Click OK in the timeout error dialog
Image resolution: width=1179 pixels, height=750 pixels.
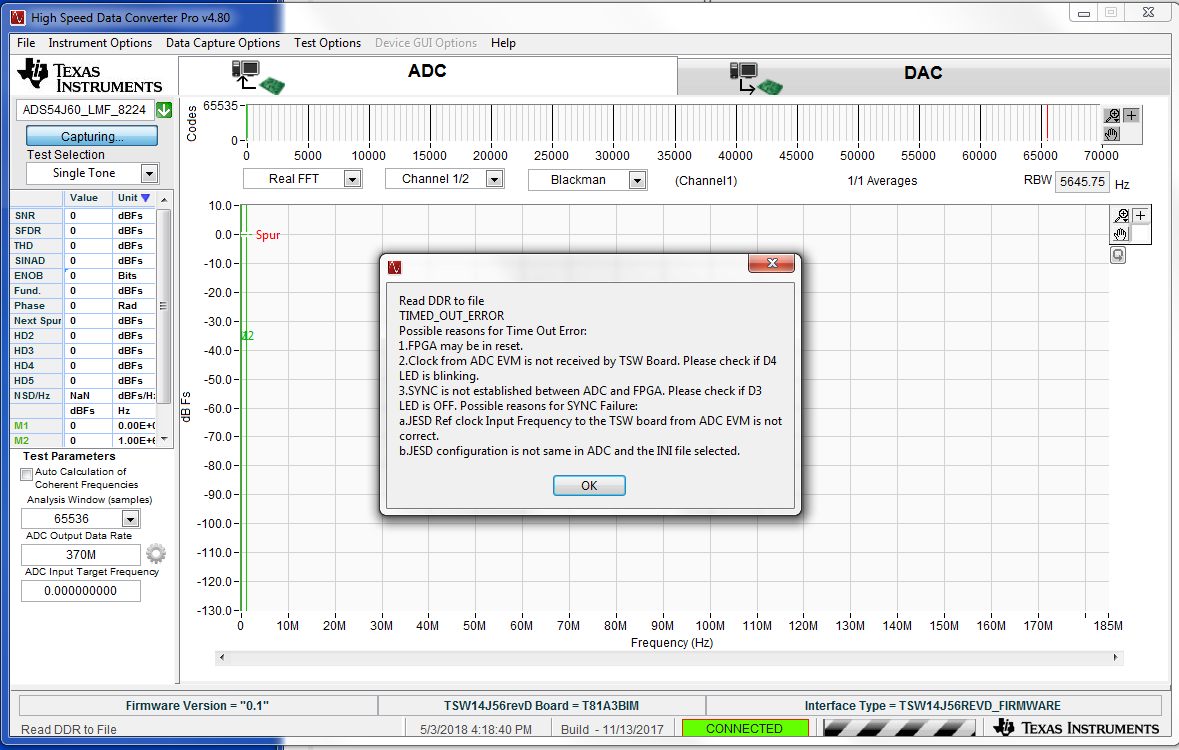[589, 486]
